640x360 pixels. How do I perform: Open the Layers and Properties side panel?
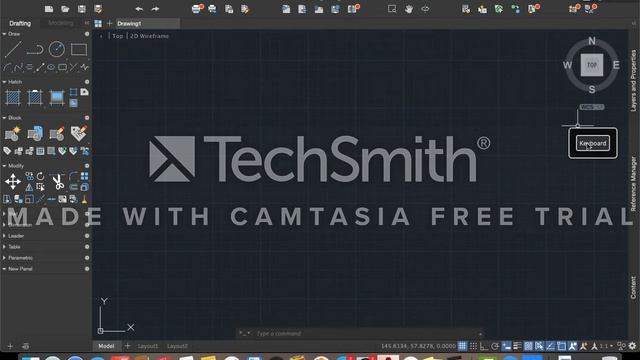[633, 80]
